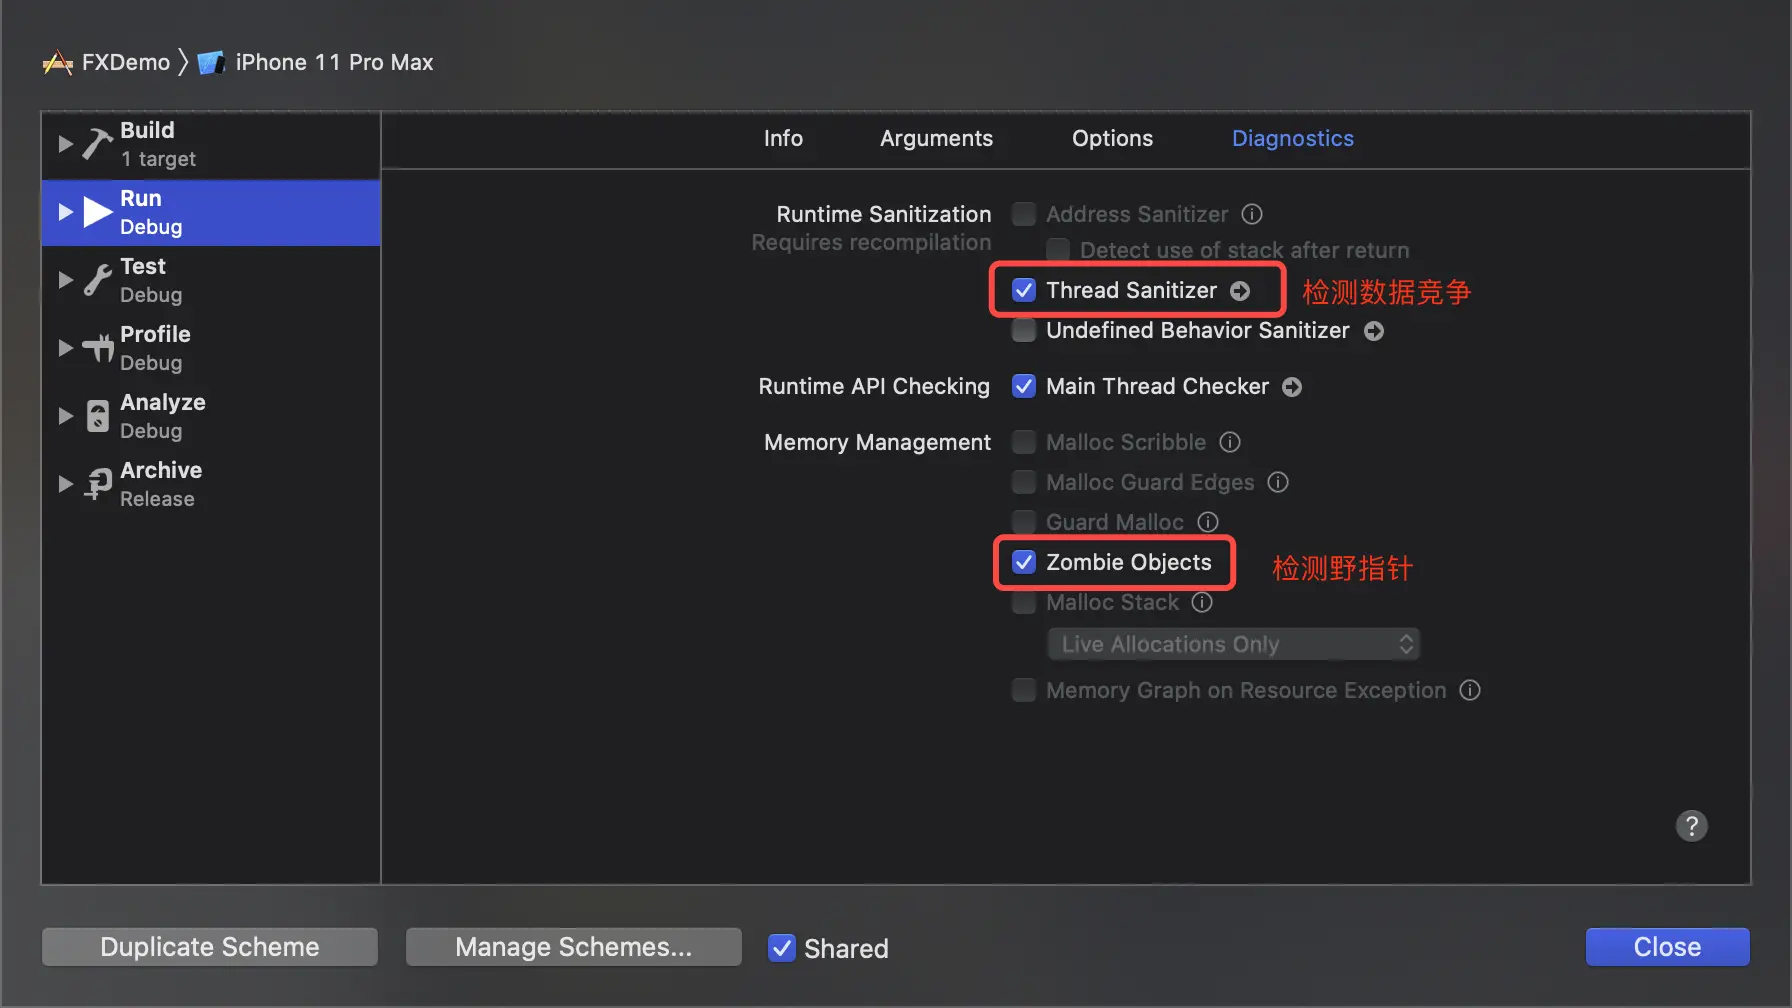This screenshot has width=1792, height=1008.
Task: Expand the Run action disclosure triangle
Action: tap(66, 212)
